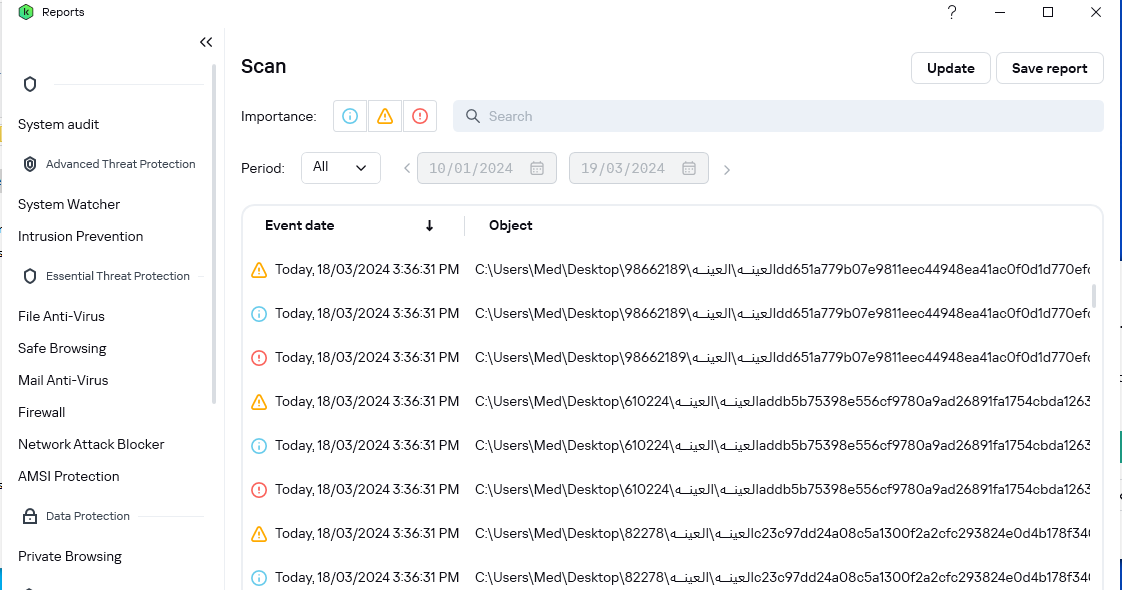Toggle informational events importance filter
This screenshot has height=590, width=1122.
(350, 116)
